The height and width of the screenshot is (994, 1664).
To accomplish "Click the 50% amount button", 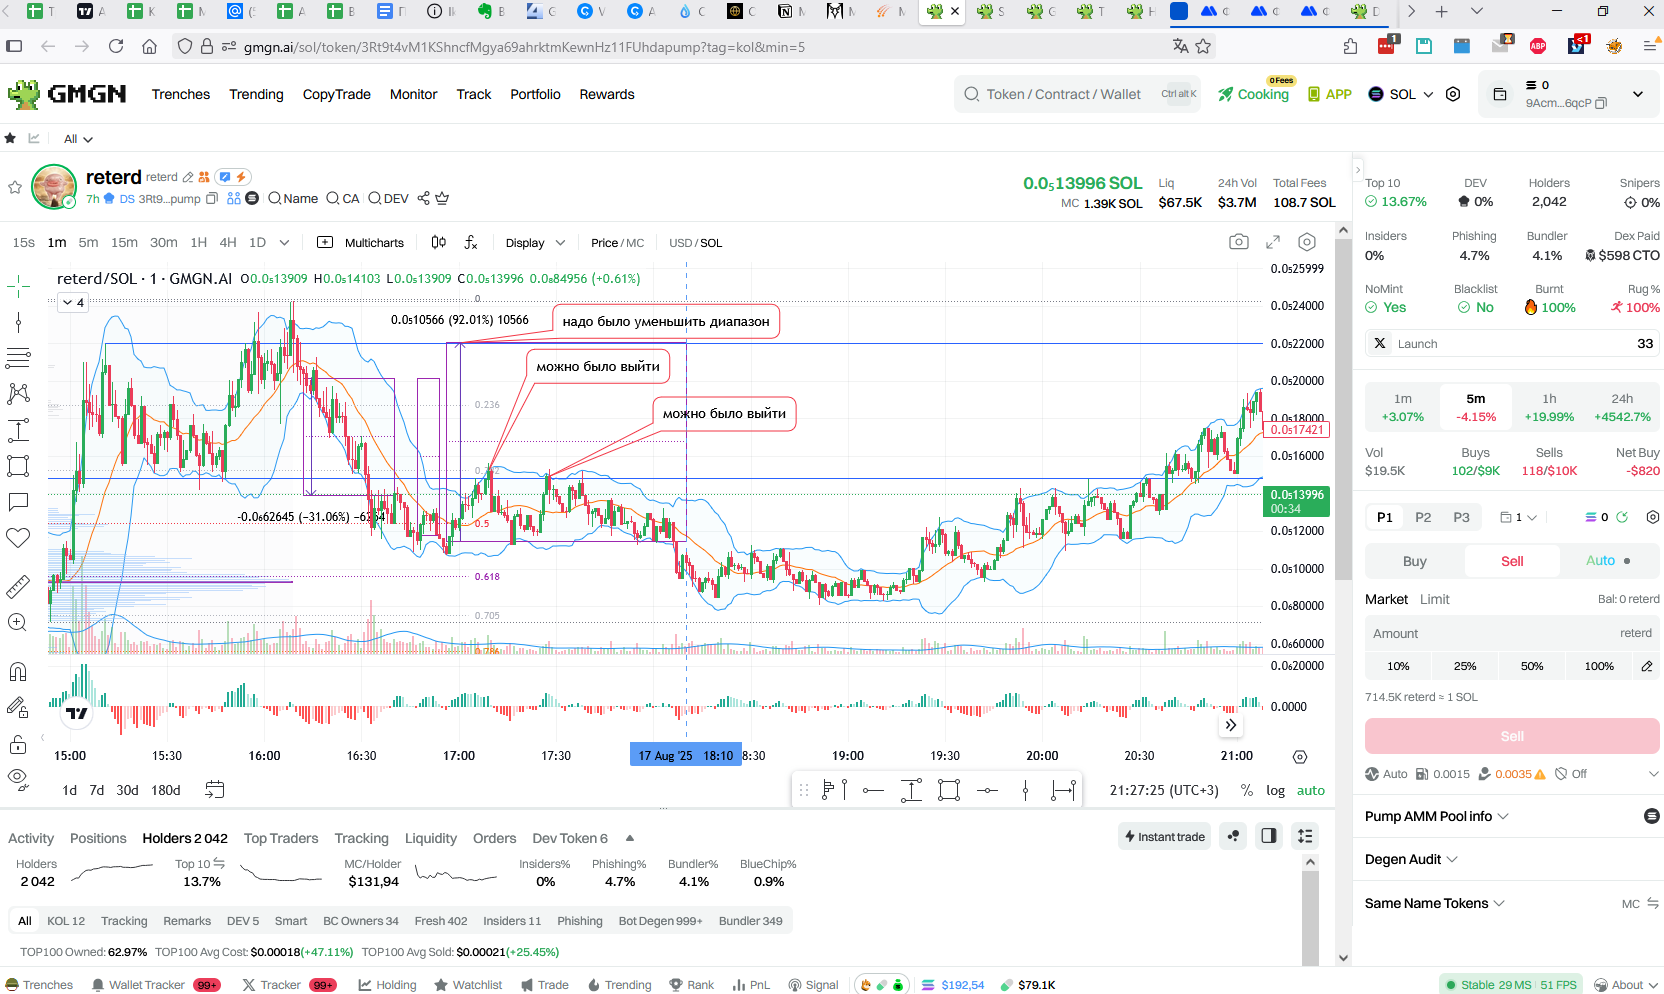I will pos(1532,666).
